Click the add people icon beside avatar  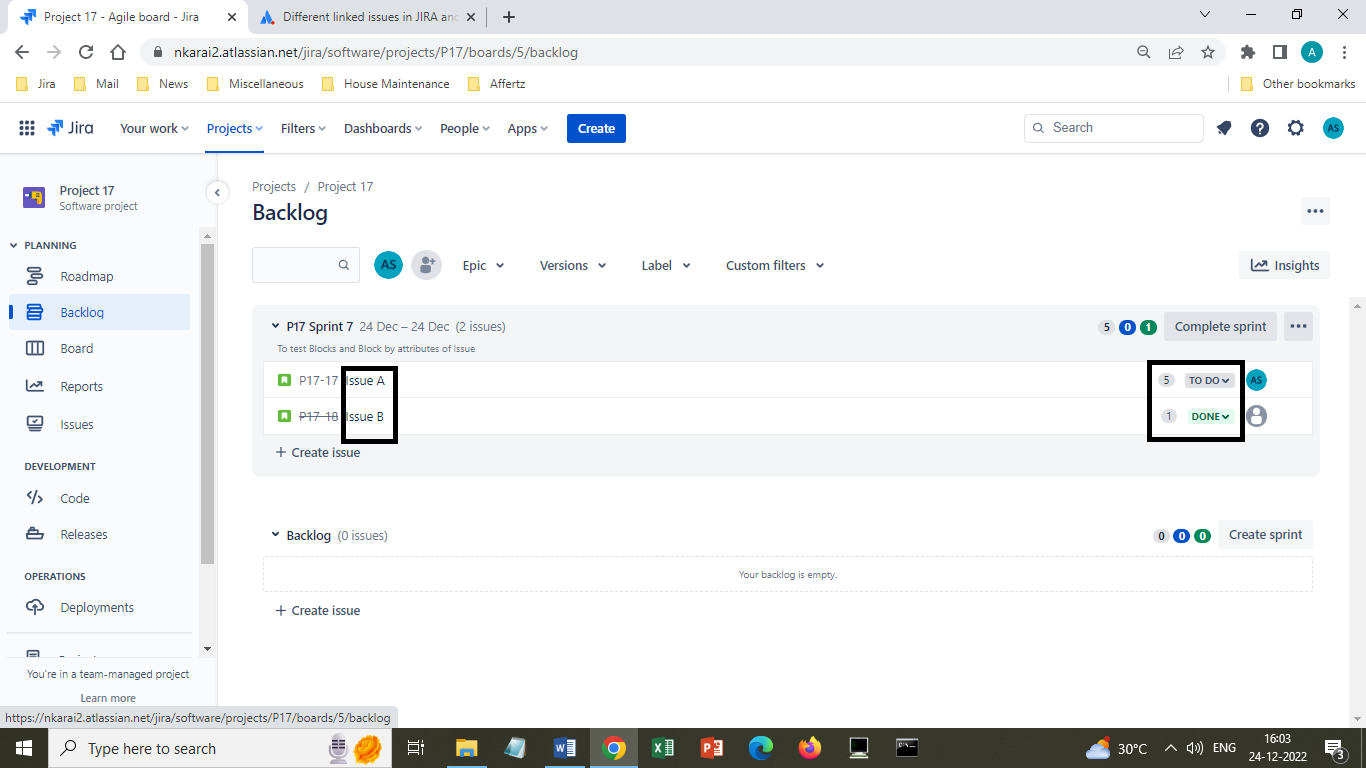point(426,265)
